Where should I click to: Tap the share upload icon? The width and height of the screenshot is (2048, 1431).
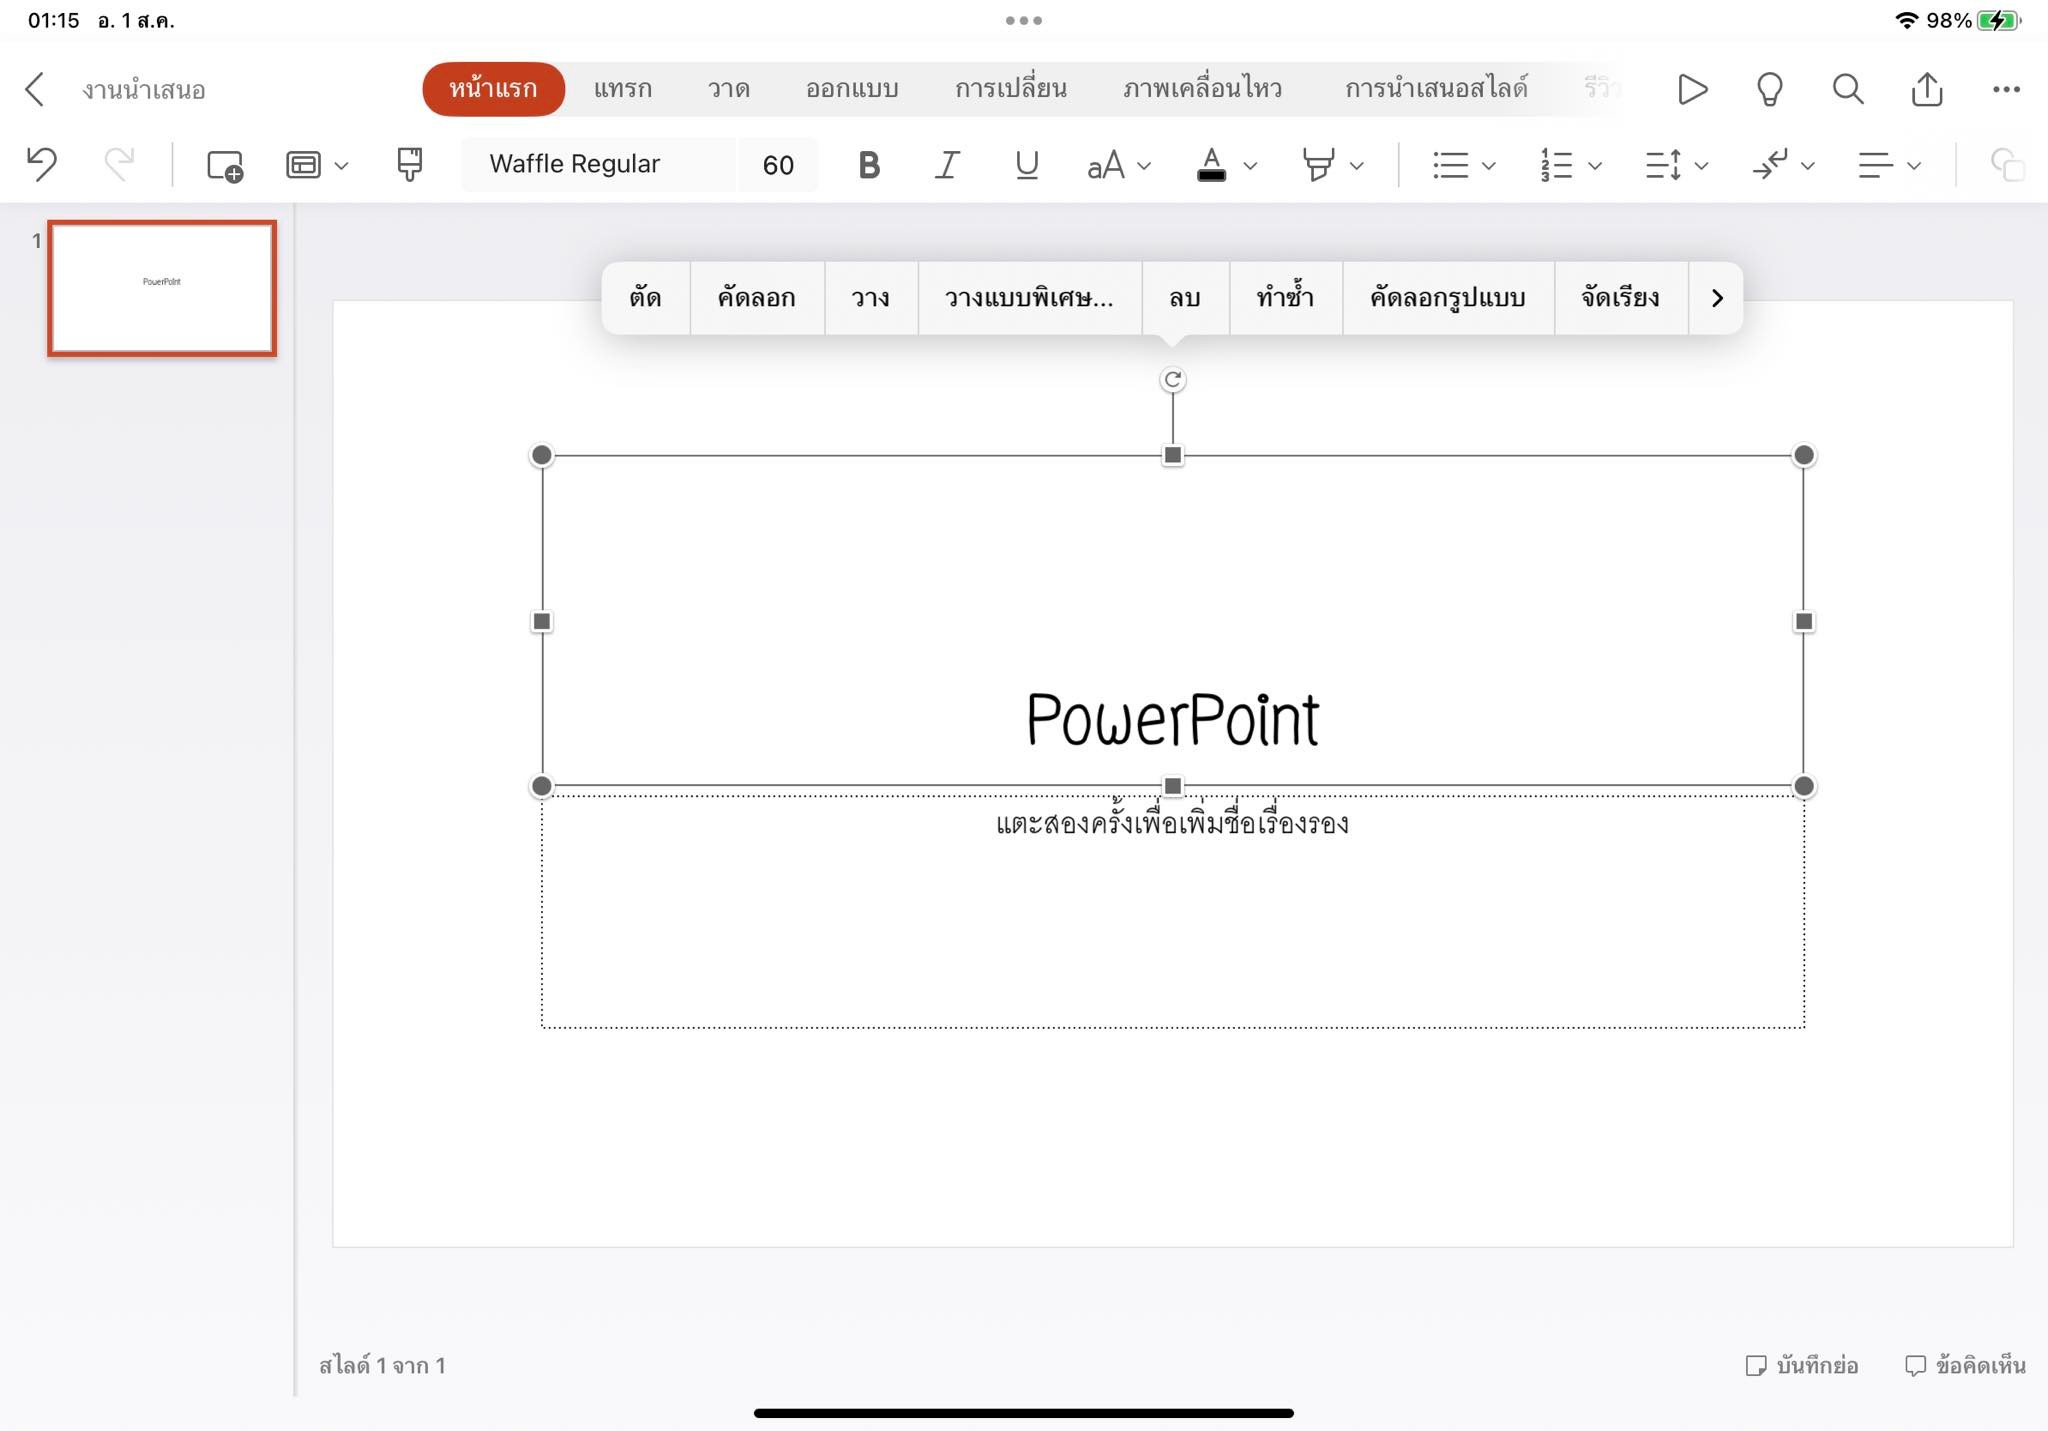pyautogui.click(x=1926, y=89)
